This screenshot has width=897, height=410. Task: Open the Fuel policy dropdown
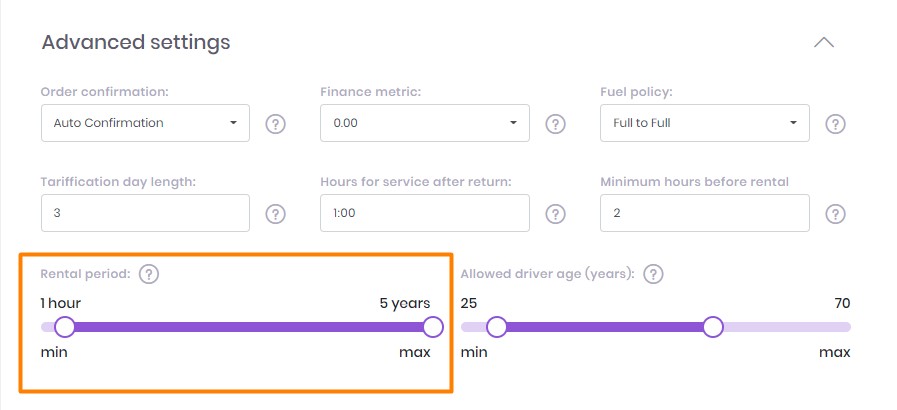[x=705, y=123]
